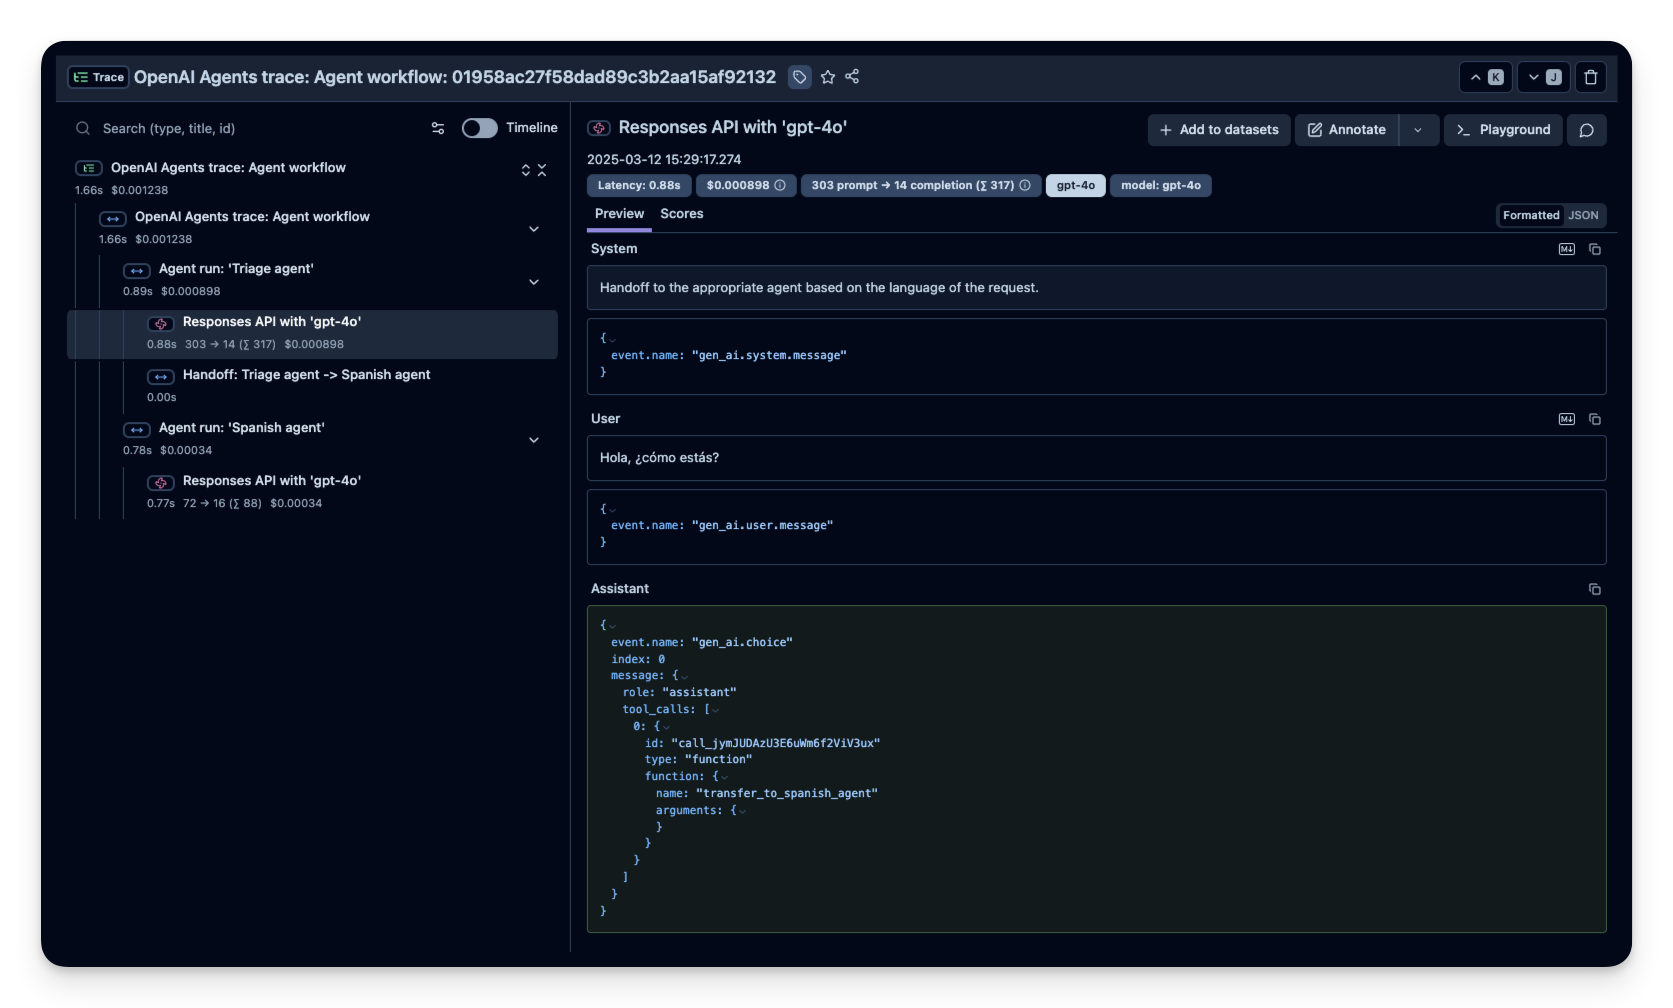Copy the Assistant message content
This screenshot has width=1673, height=1008.
click(1595, 589)
